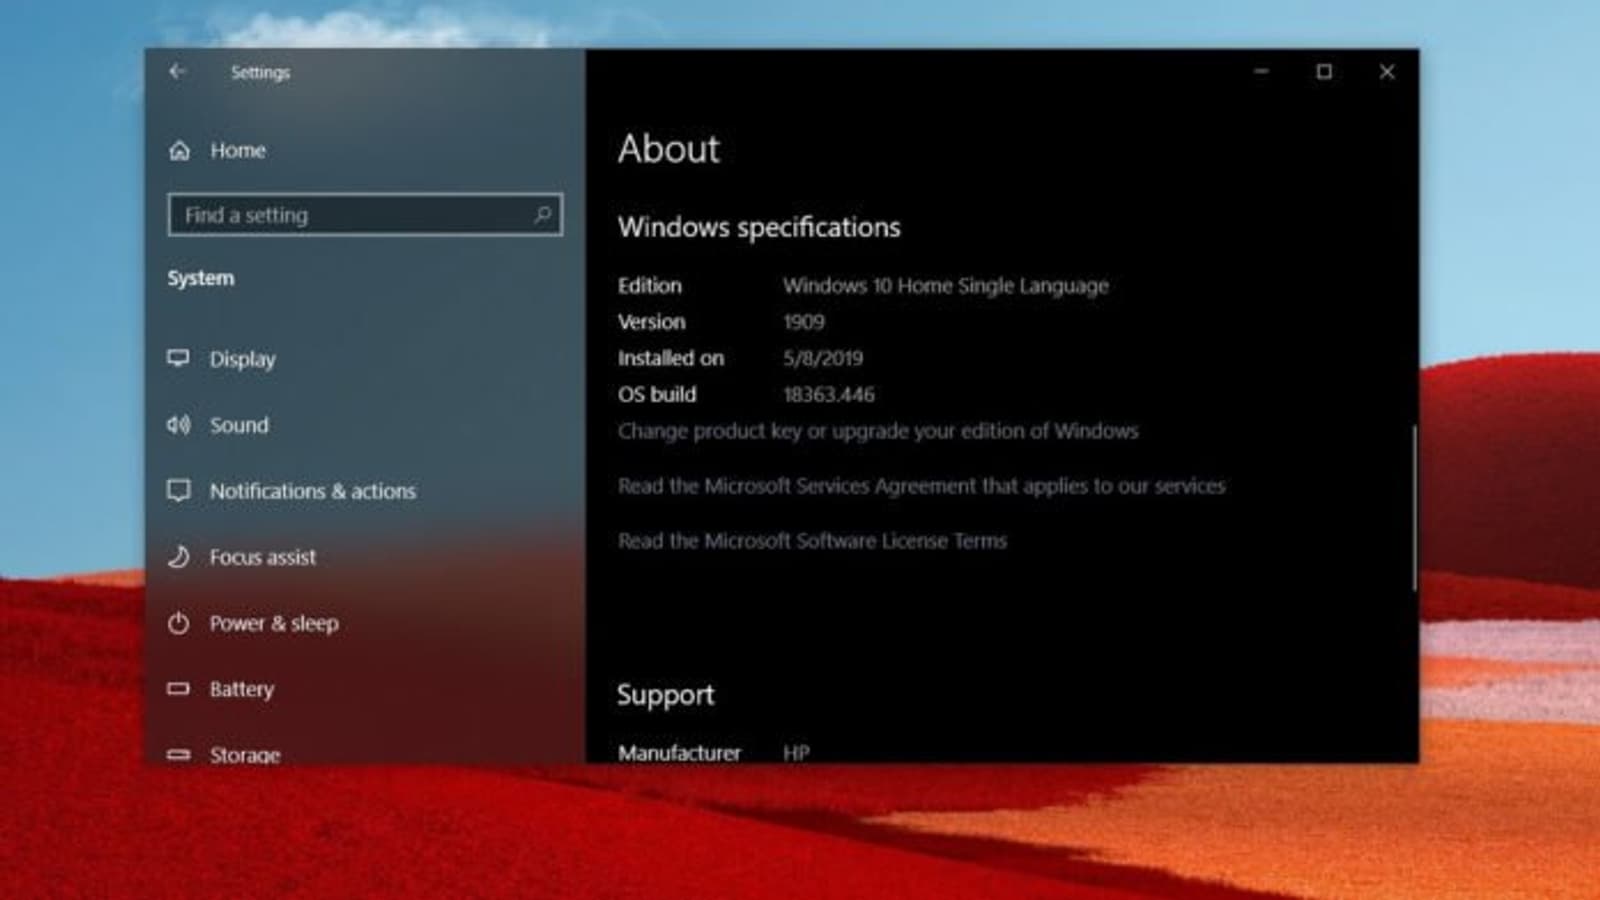Click the search magnifier icon
The image size is (1600, 900).
coord(542,214)
